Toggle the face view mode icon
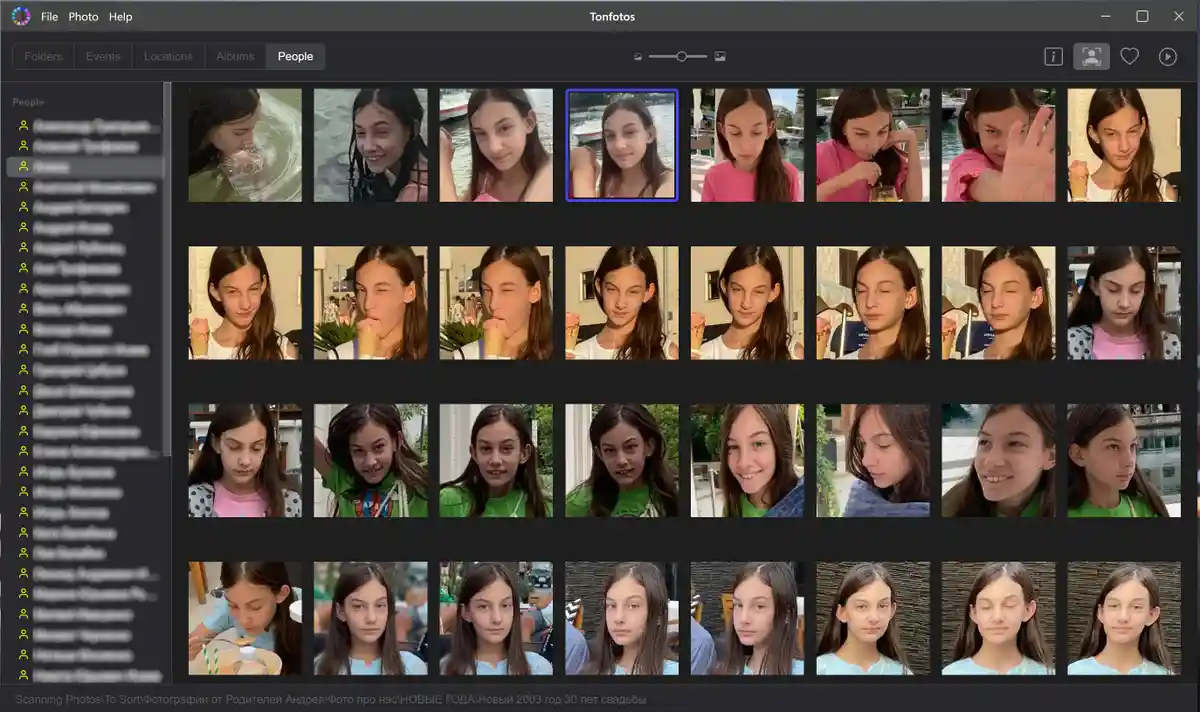 click(1091, 57)
